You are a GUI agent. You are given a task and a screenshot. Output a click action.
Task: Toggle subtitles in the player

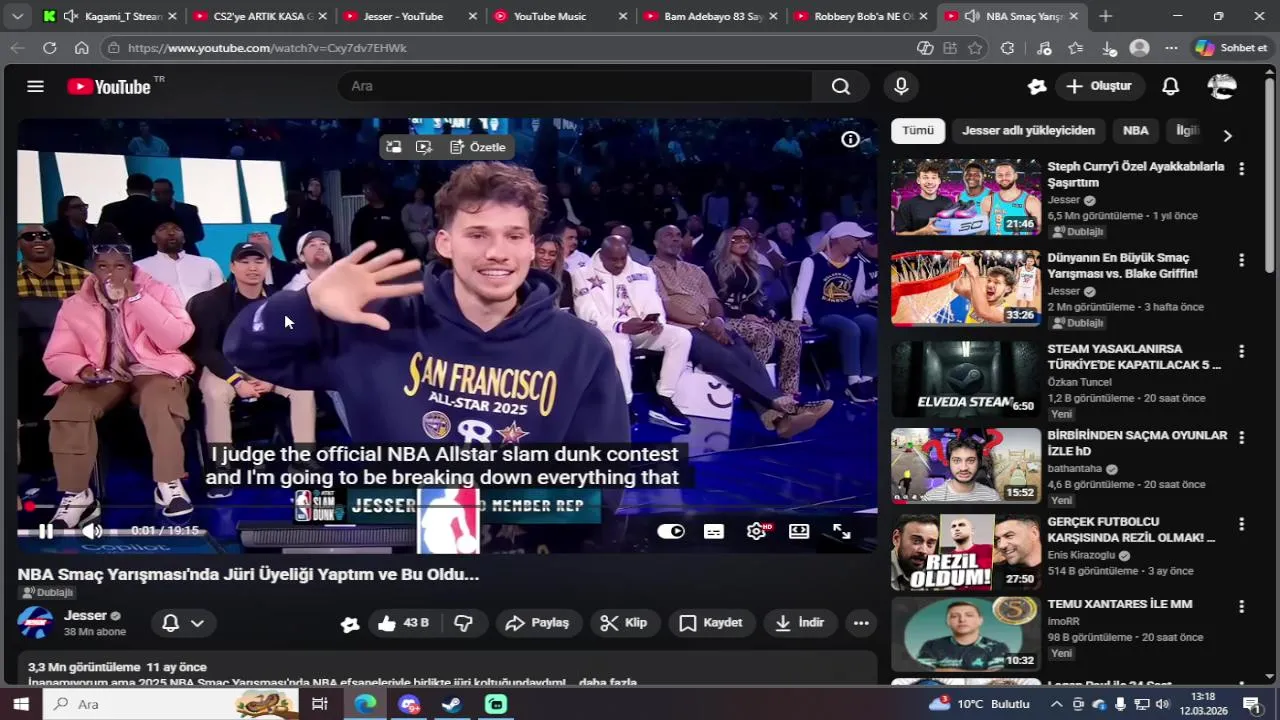point(714,531)
